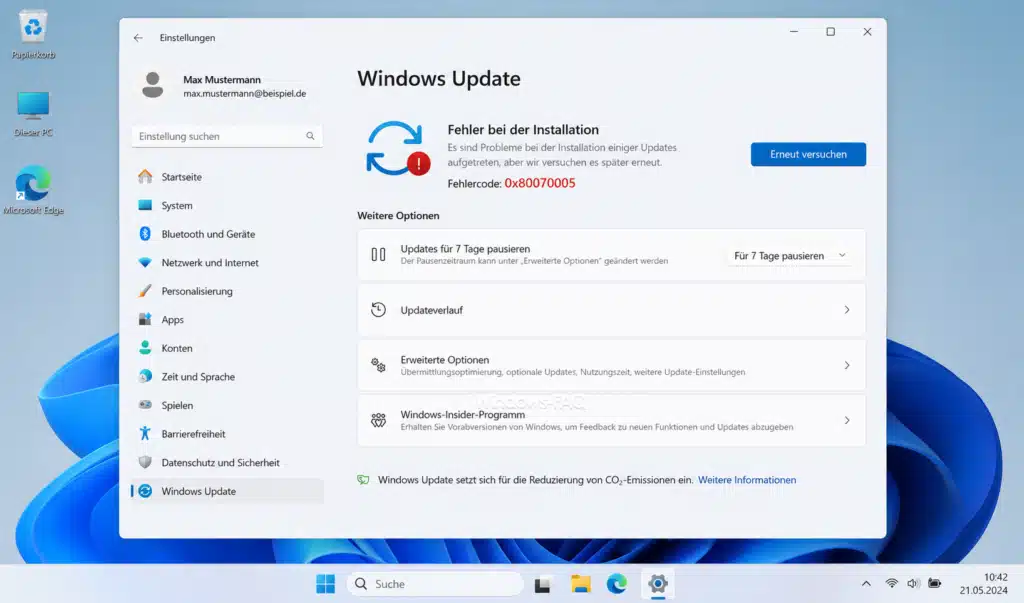1024x603 pixels.
Task: Click the pause icon for updates
Action: (x=378, y=254)
